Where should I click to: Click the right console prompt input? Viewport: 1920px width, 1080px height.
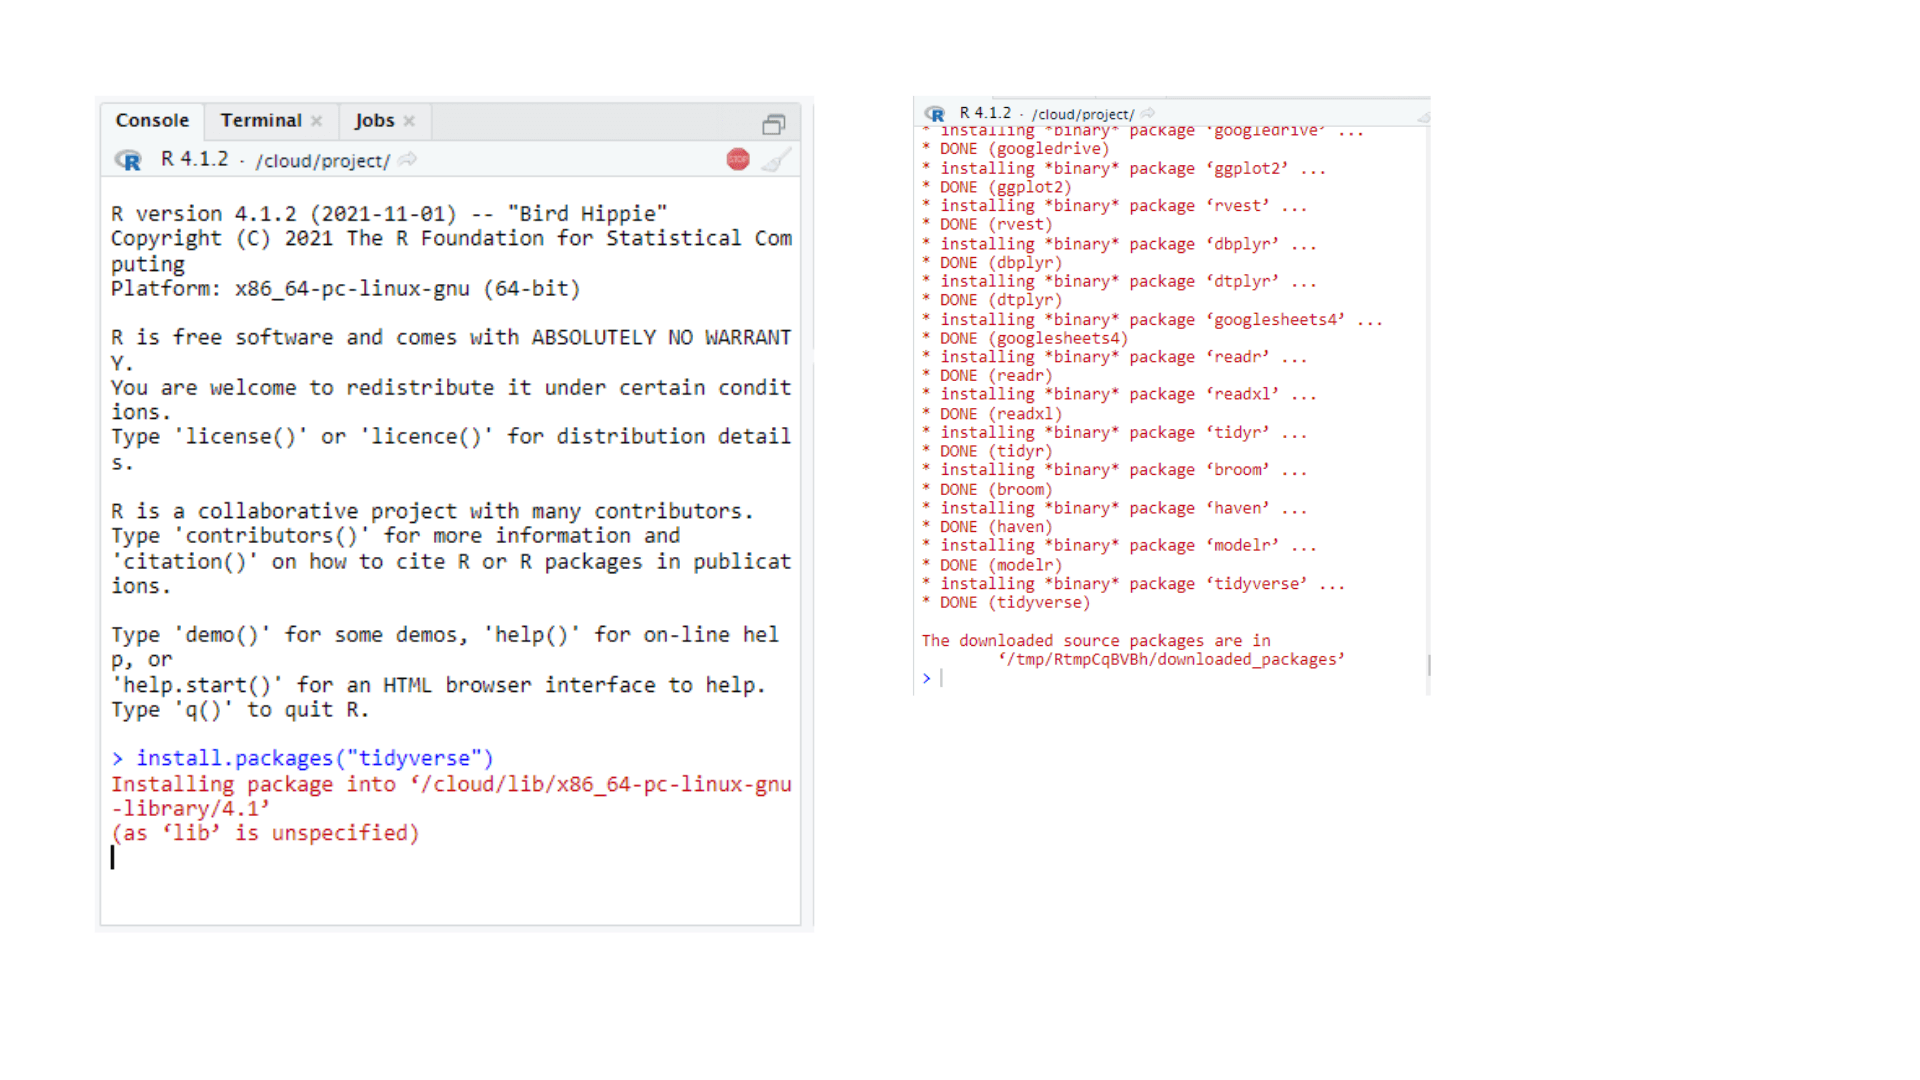pos(1000,679)
